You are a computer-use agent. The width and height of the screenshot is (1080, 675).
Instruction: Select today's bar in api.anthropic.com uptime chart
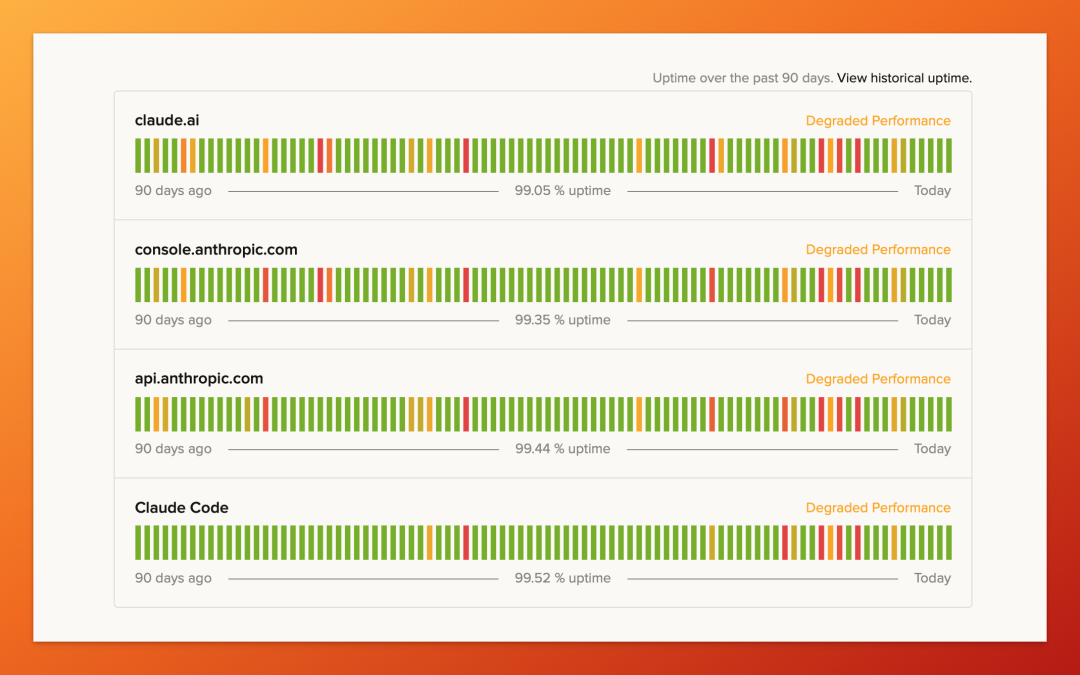tap(949, 414)
